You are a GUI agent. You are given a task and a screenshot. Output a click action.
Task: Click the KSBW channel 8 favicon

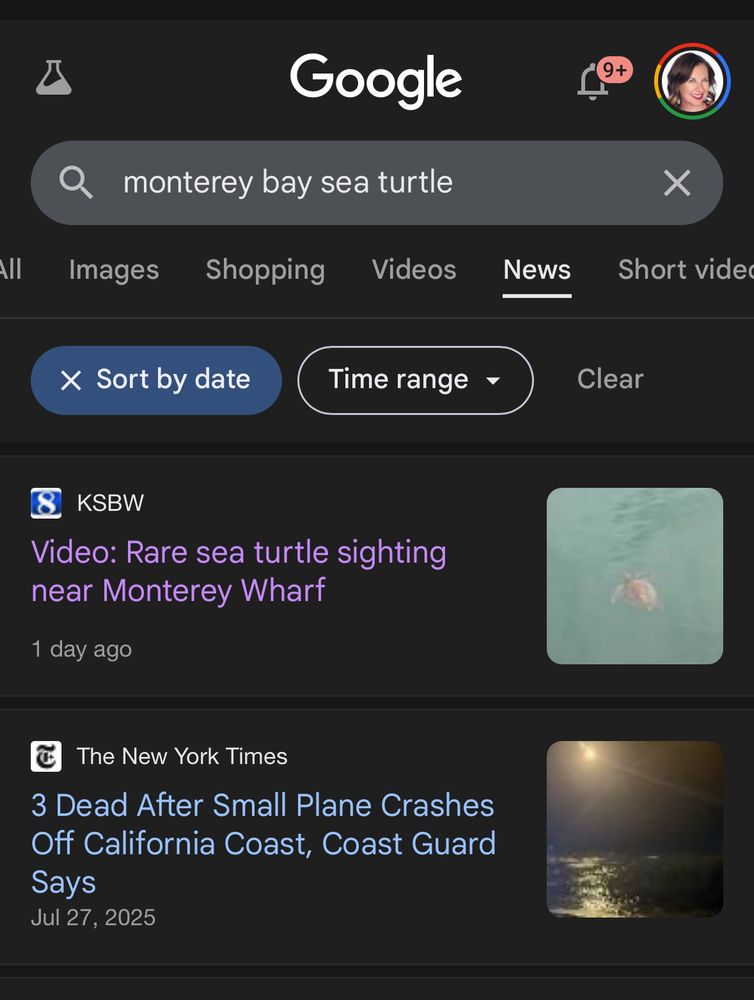click(x=45, y=503)
